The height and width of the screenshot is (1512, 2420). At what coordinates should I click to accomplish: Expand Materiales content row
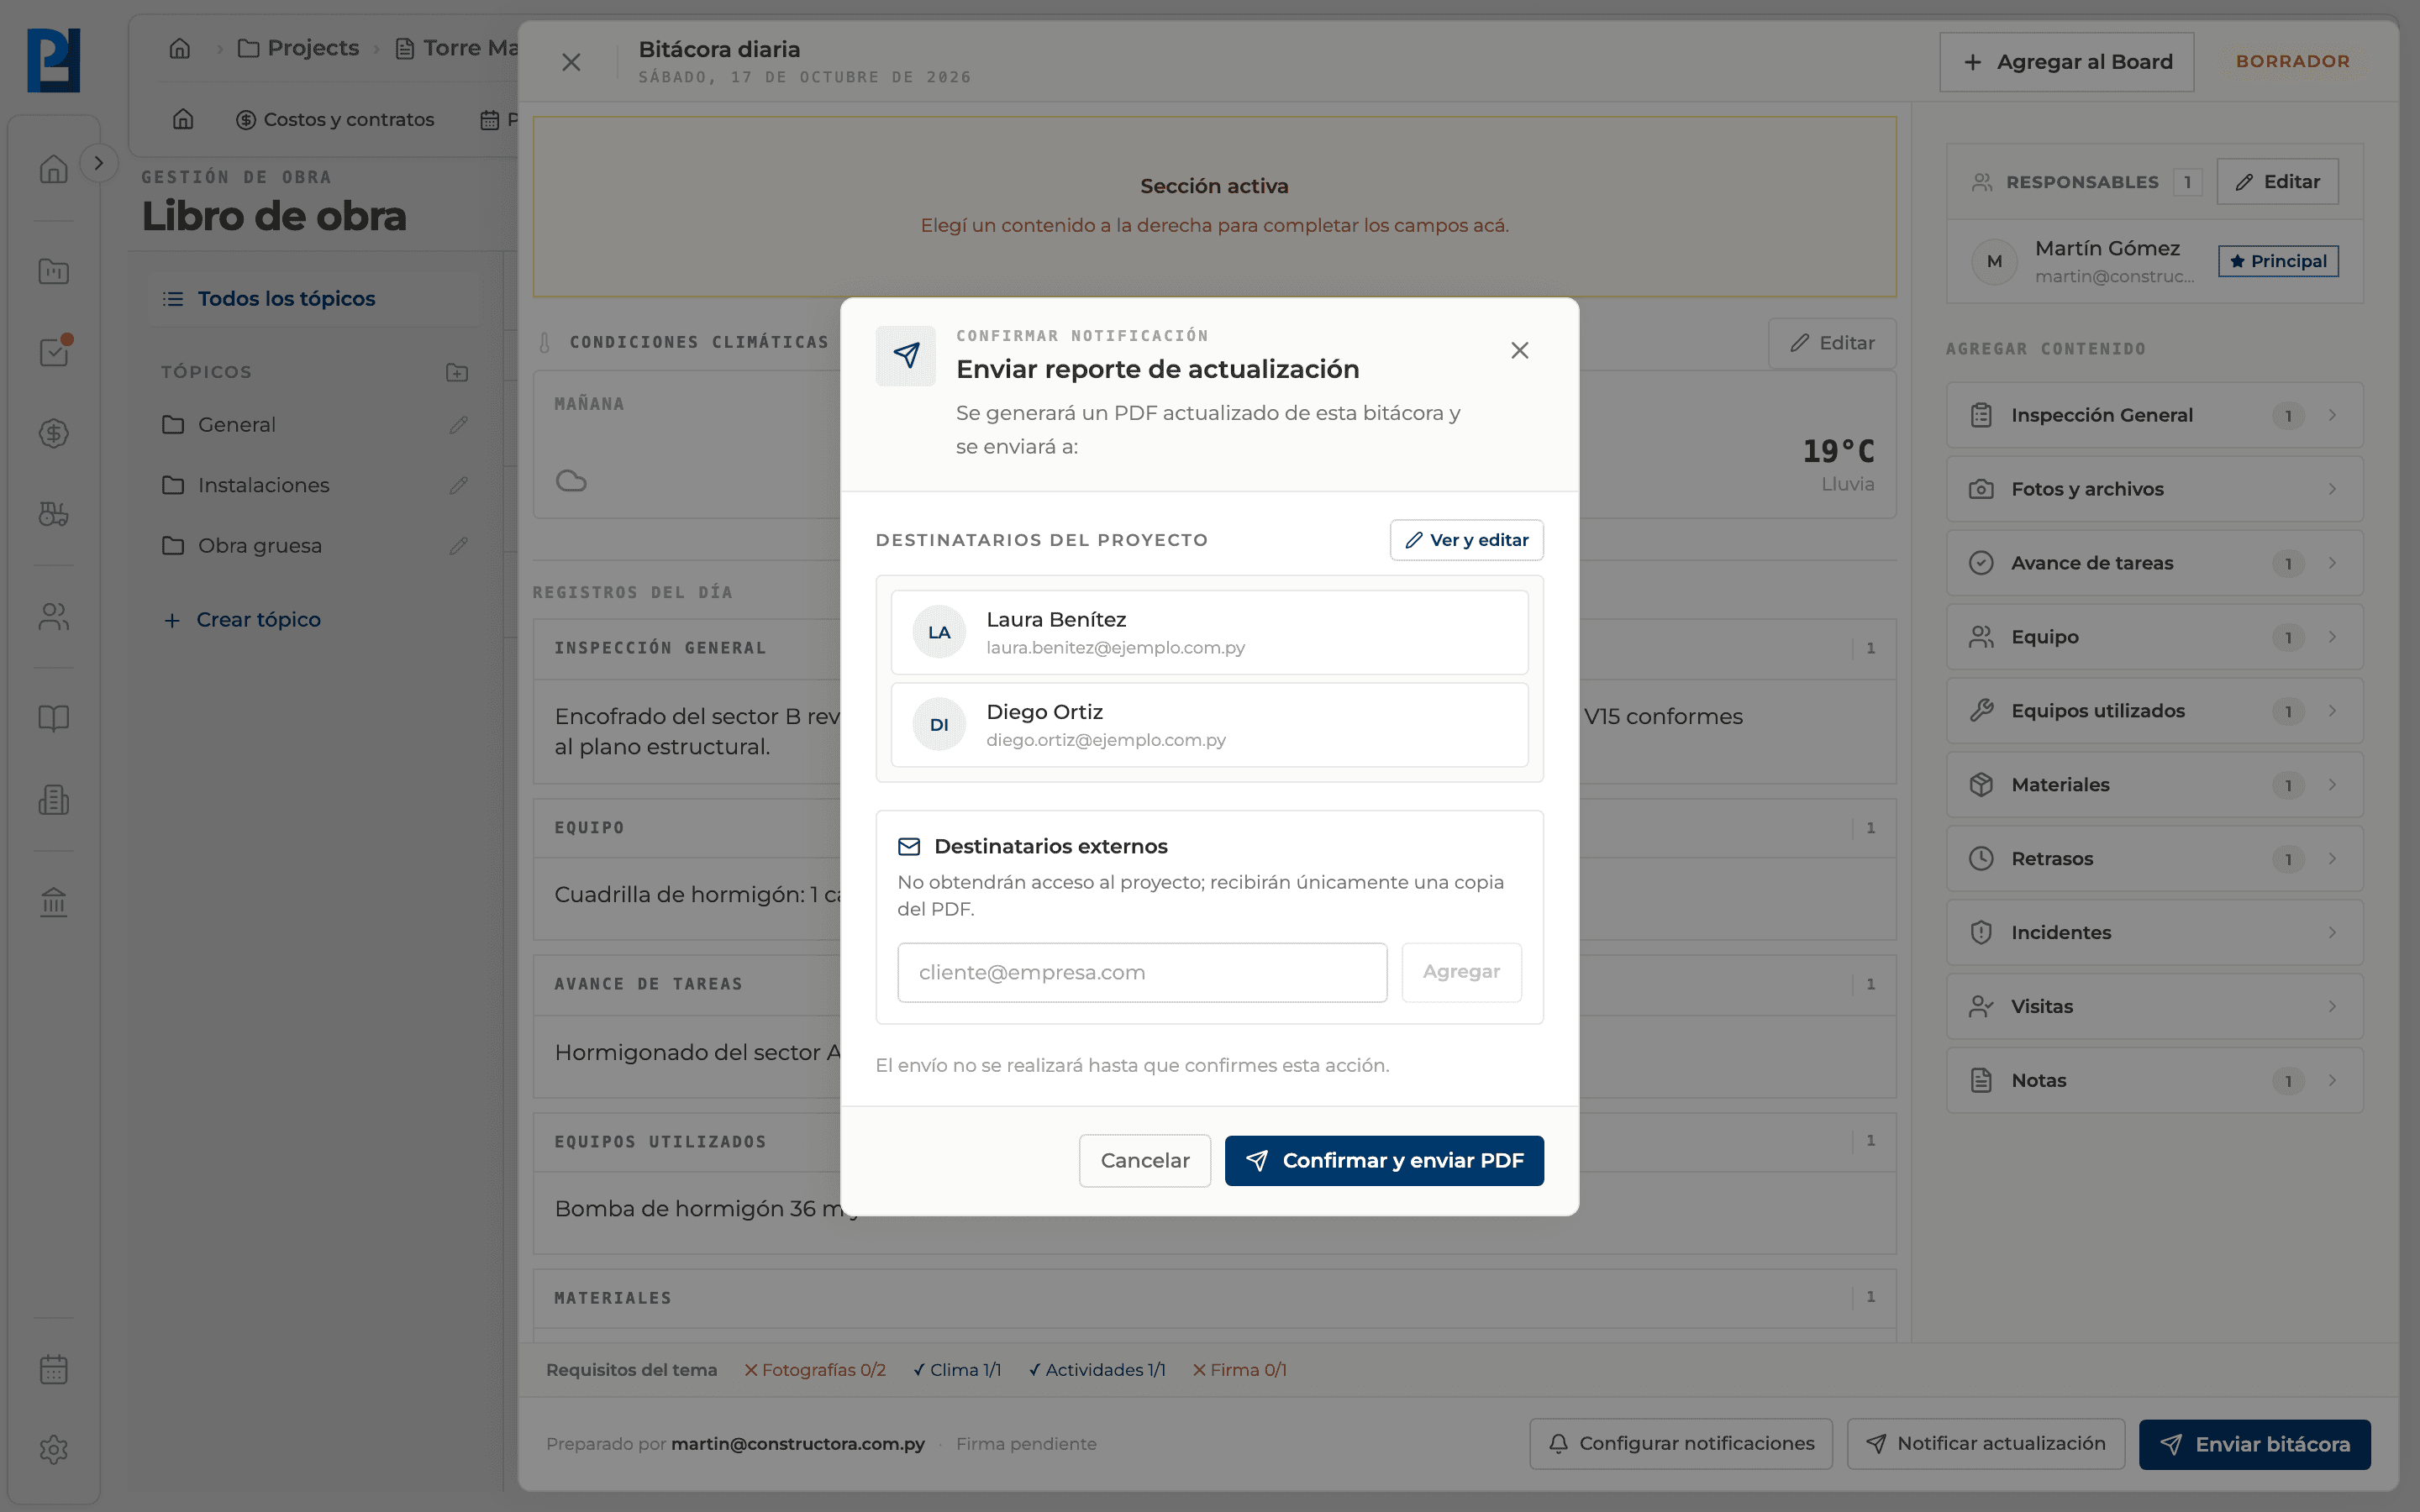click(2154, 785)
